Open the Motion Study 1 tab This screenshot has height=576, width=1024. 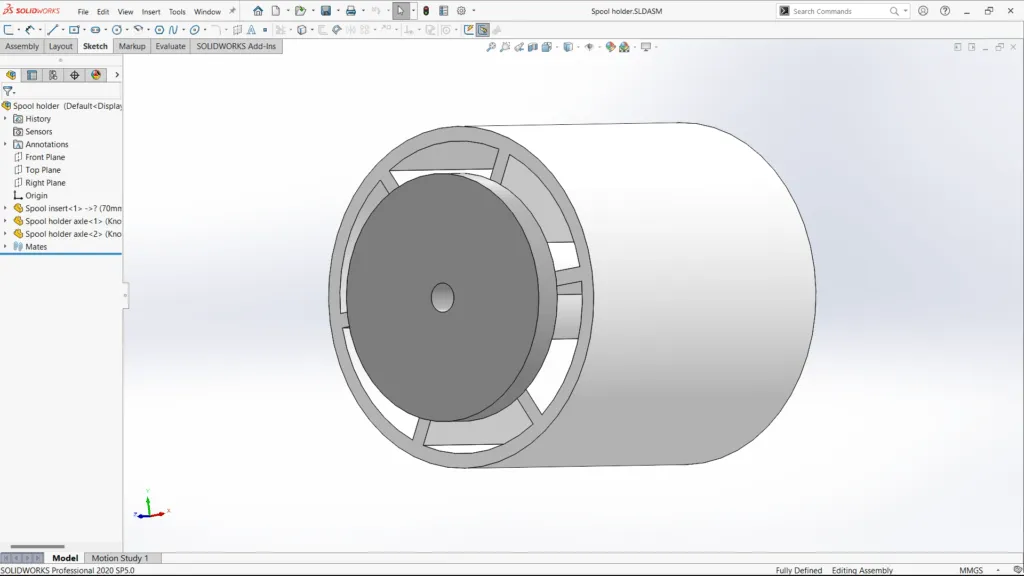[120, 558]
